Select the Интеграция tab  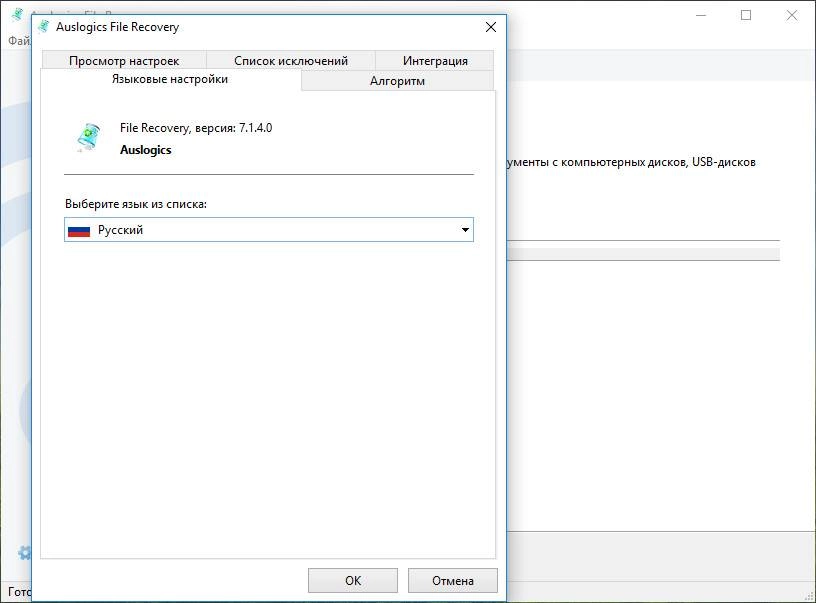[435, 60]
